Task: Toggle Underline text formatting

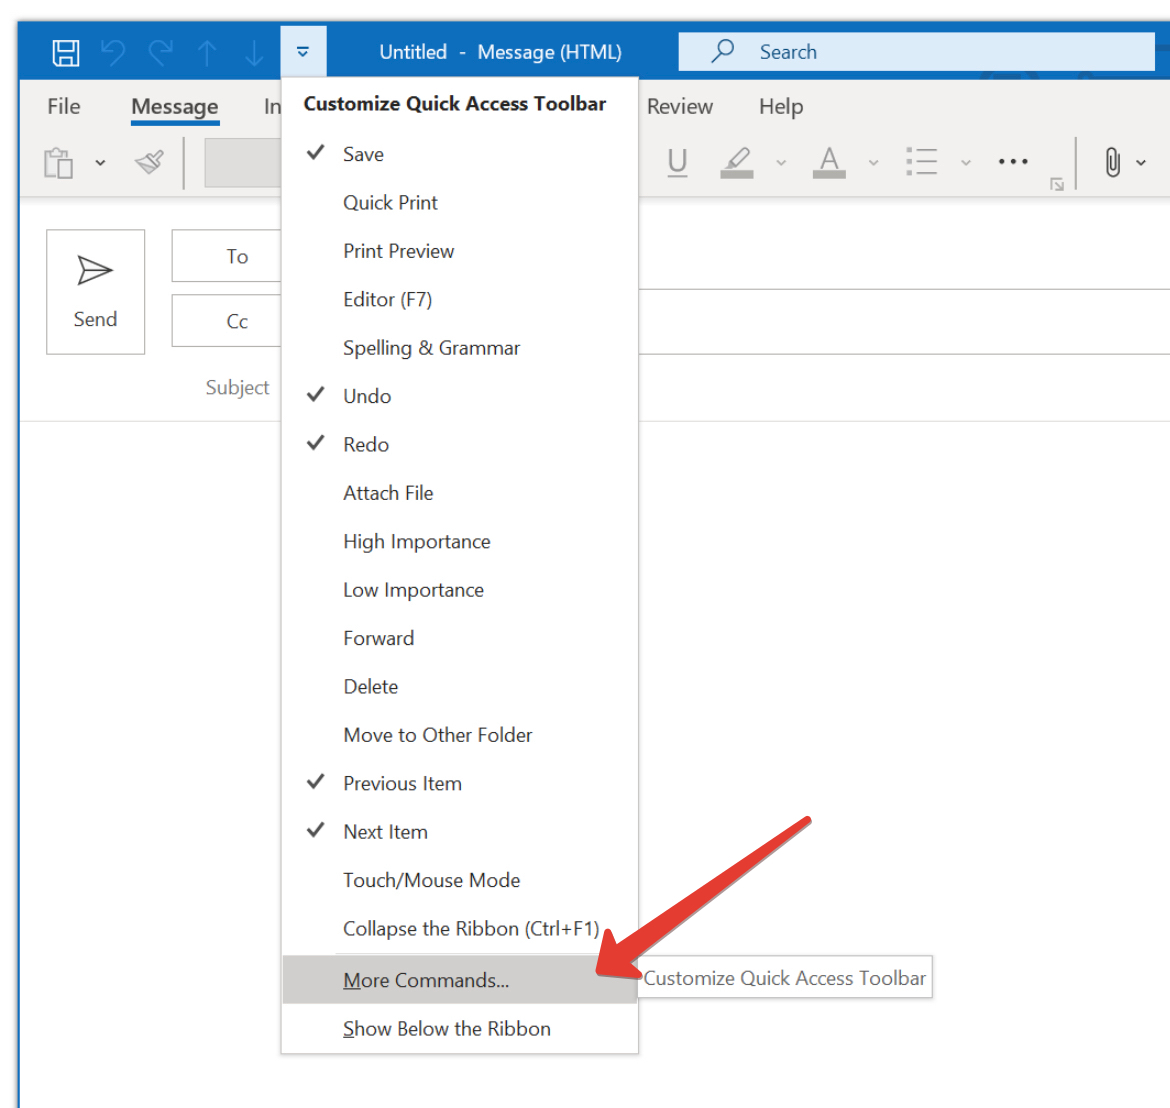Action: [x=677, y=162]
